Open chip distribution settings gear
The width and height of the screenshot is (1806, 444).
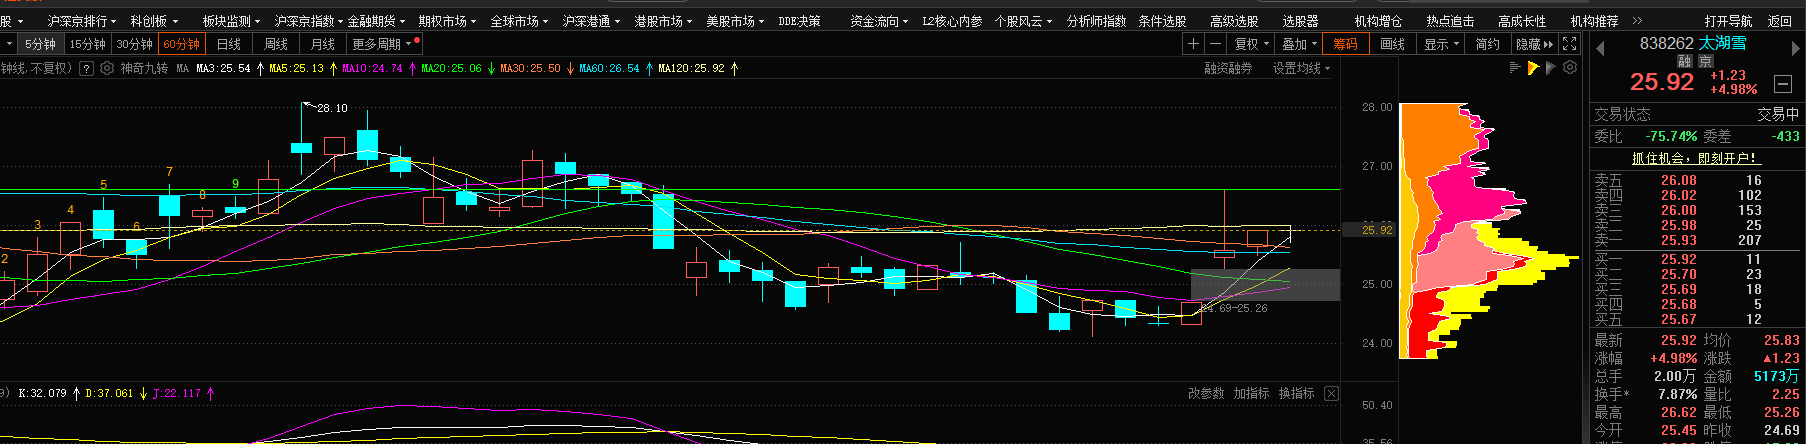click(x=1570, y=68)
